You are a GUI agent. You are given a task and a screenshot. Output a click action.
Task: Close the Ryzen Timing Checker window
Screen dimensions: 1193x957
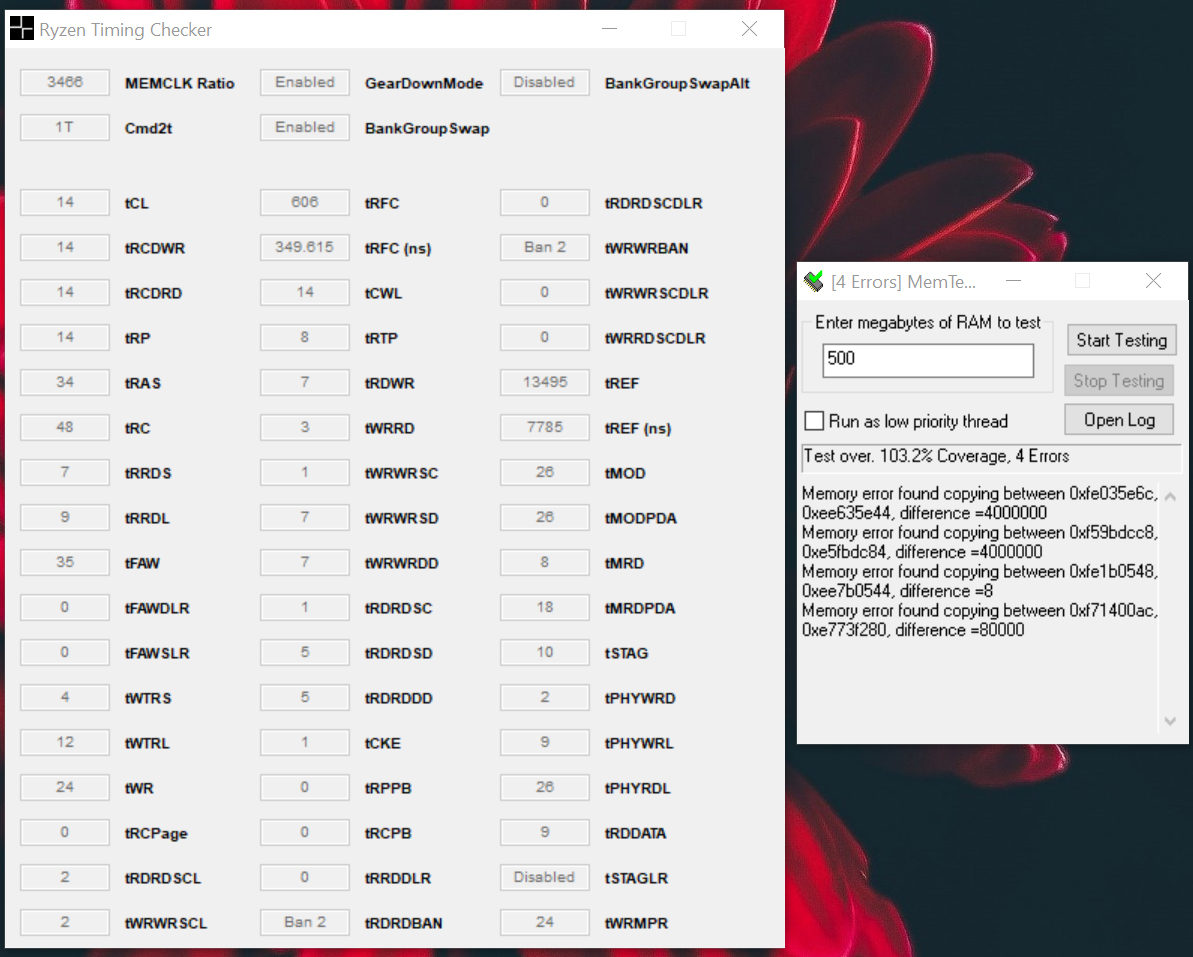tap(749, 29)
